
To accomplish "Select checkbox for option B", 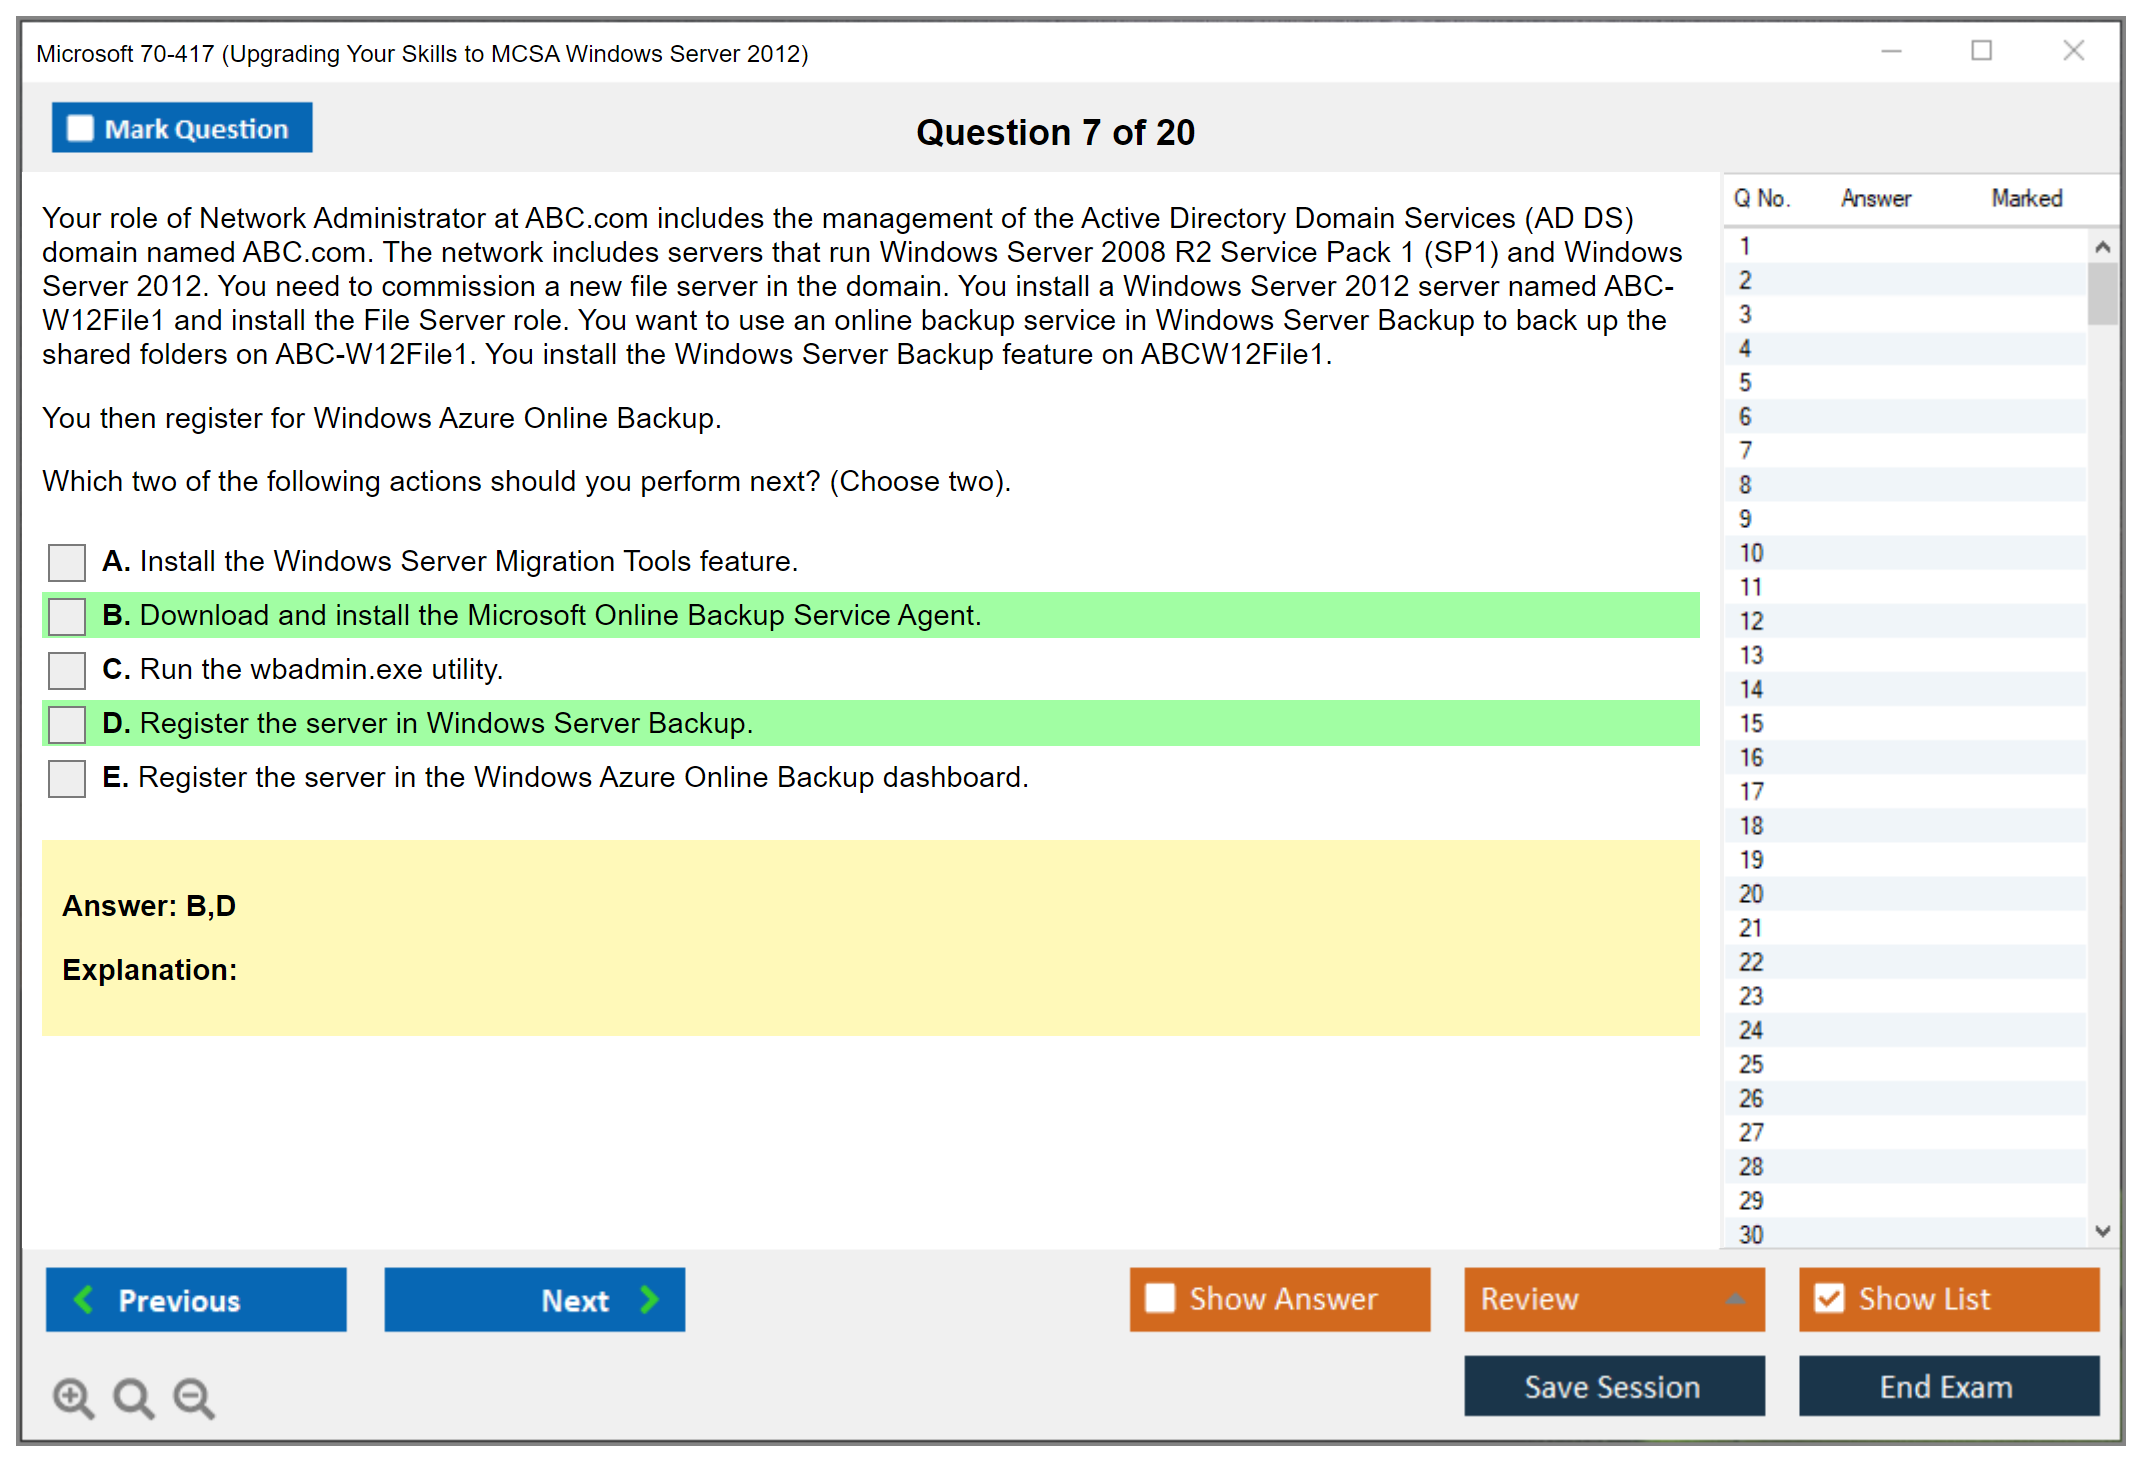I will 67,616.
